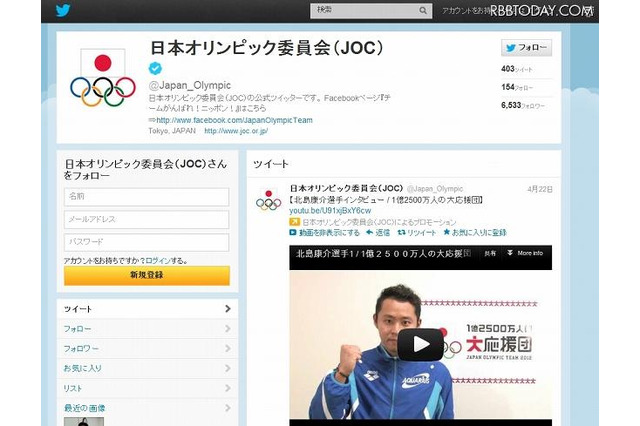Click the 4月22日 tweet date
The image size is (640, 426).
(x=540, y=189)
